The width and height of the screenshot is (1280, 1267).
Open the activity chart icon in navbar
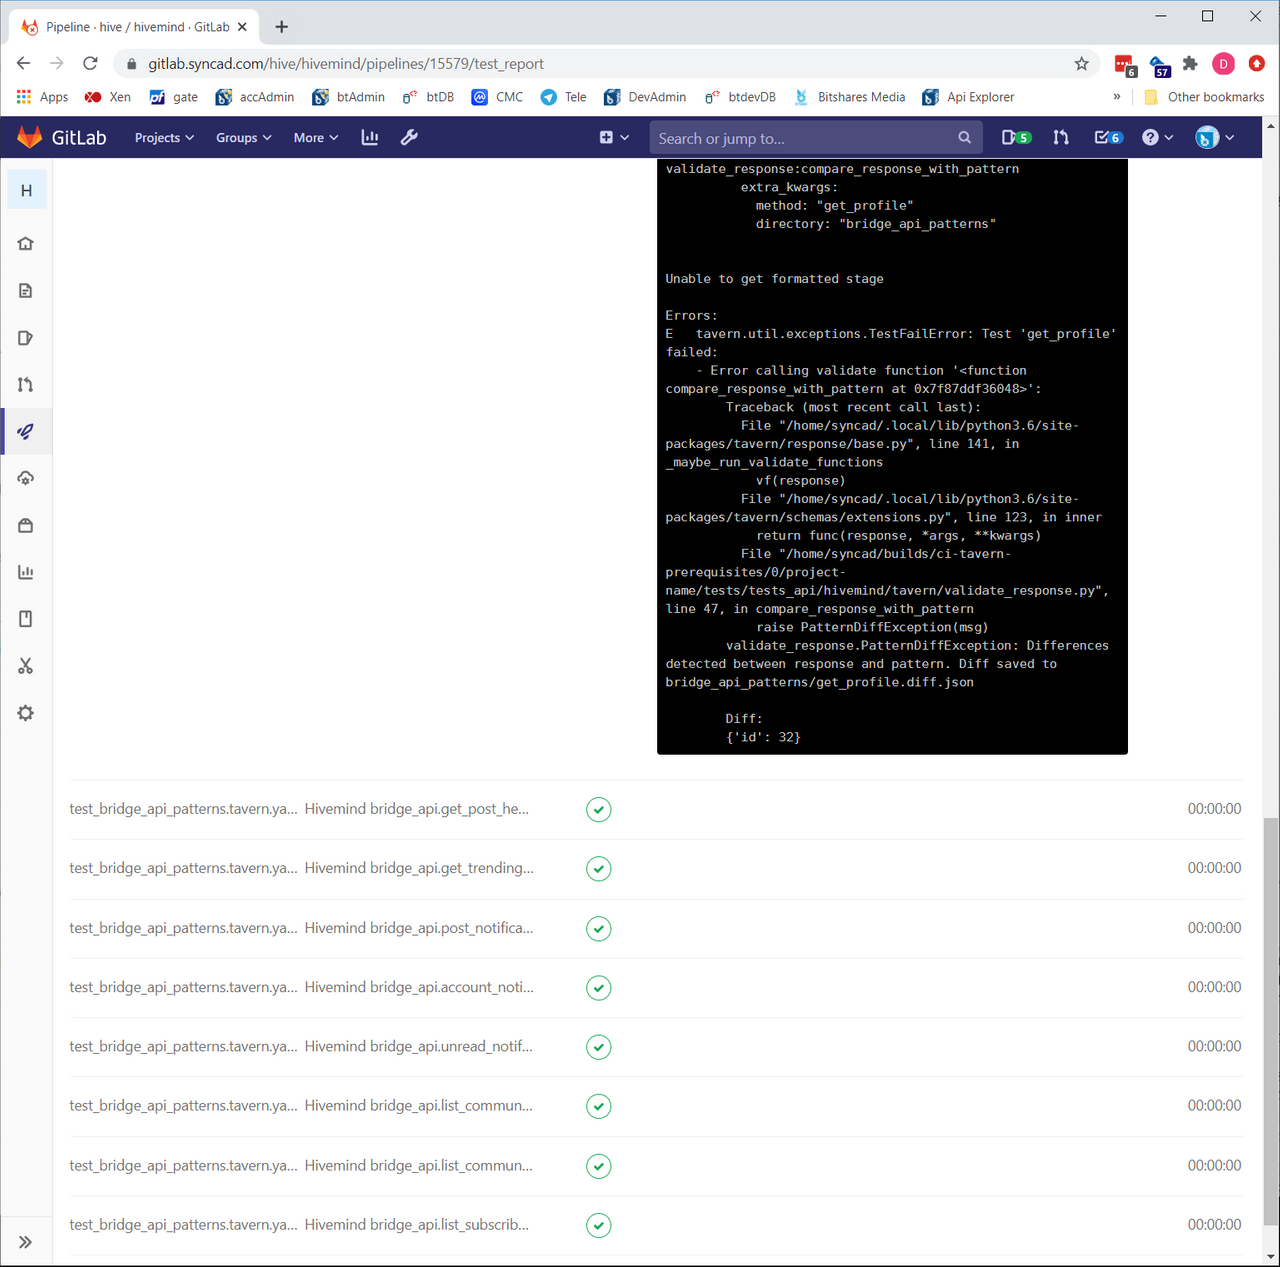click(x=370, y=137)
